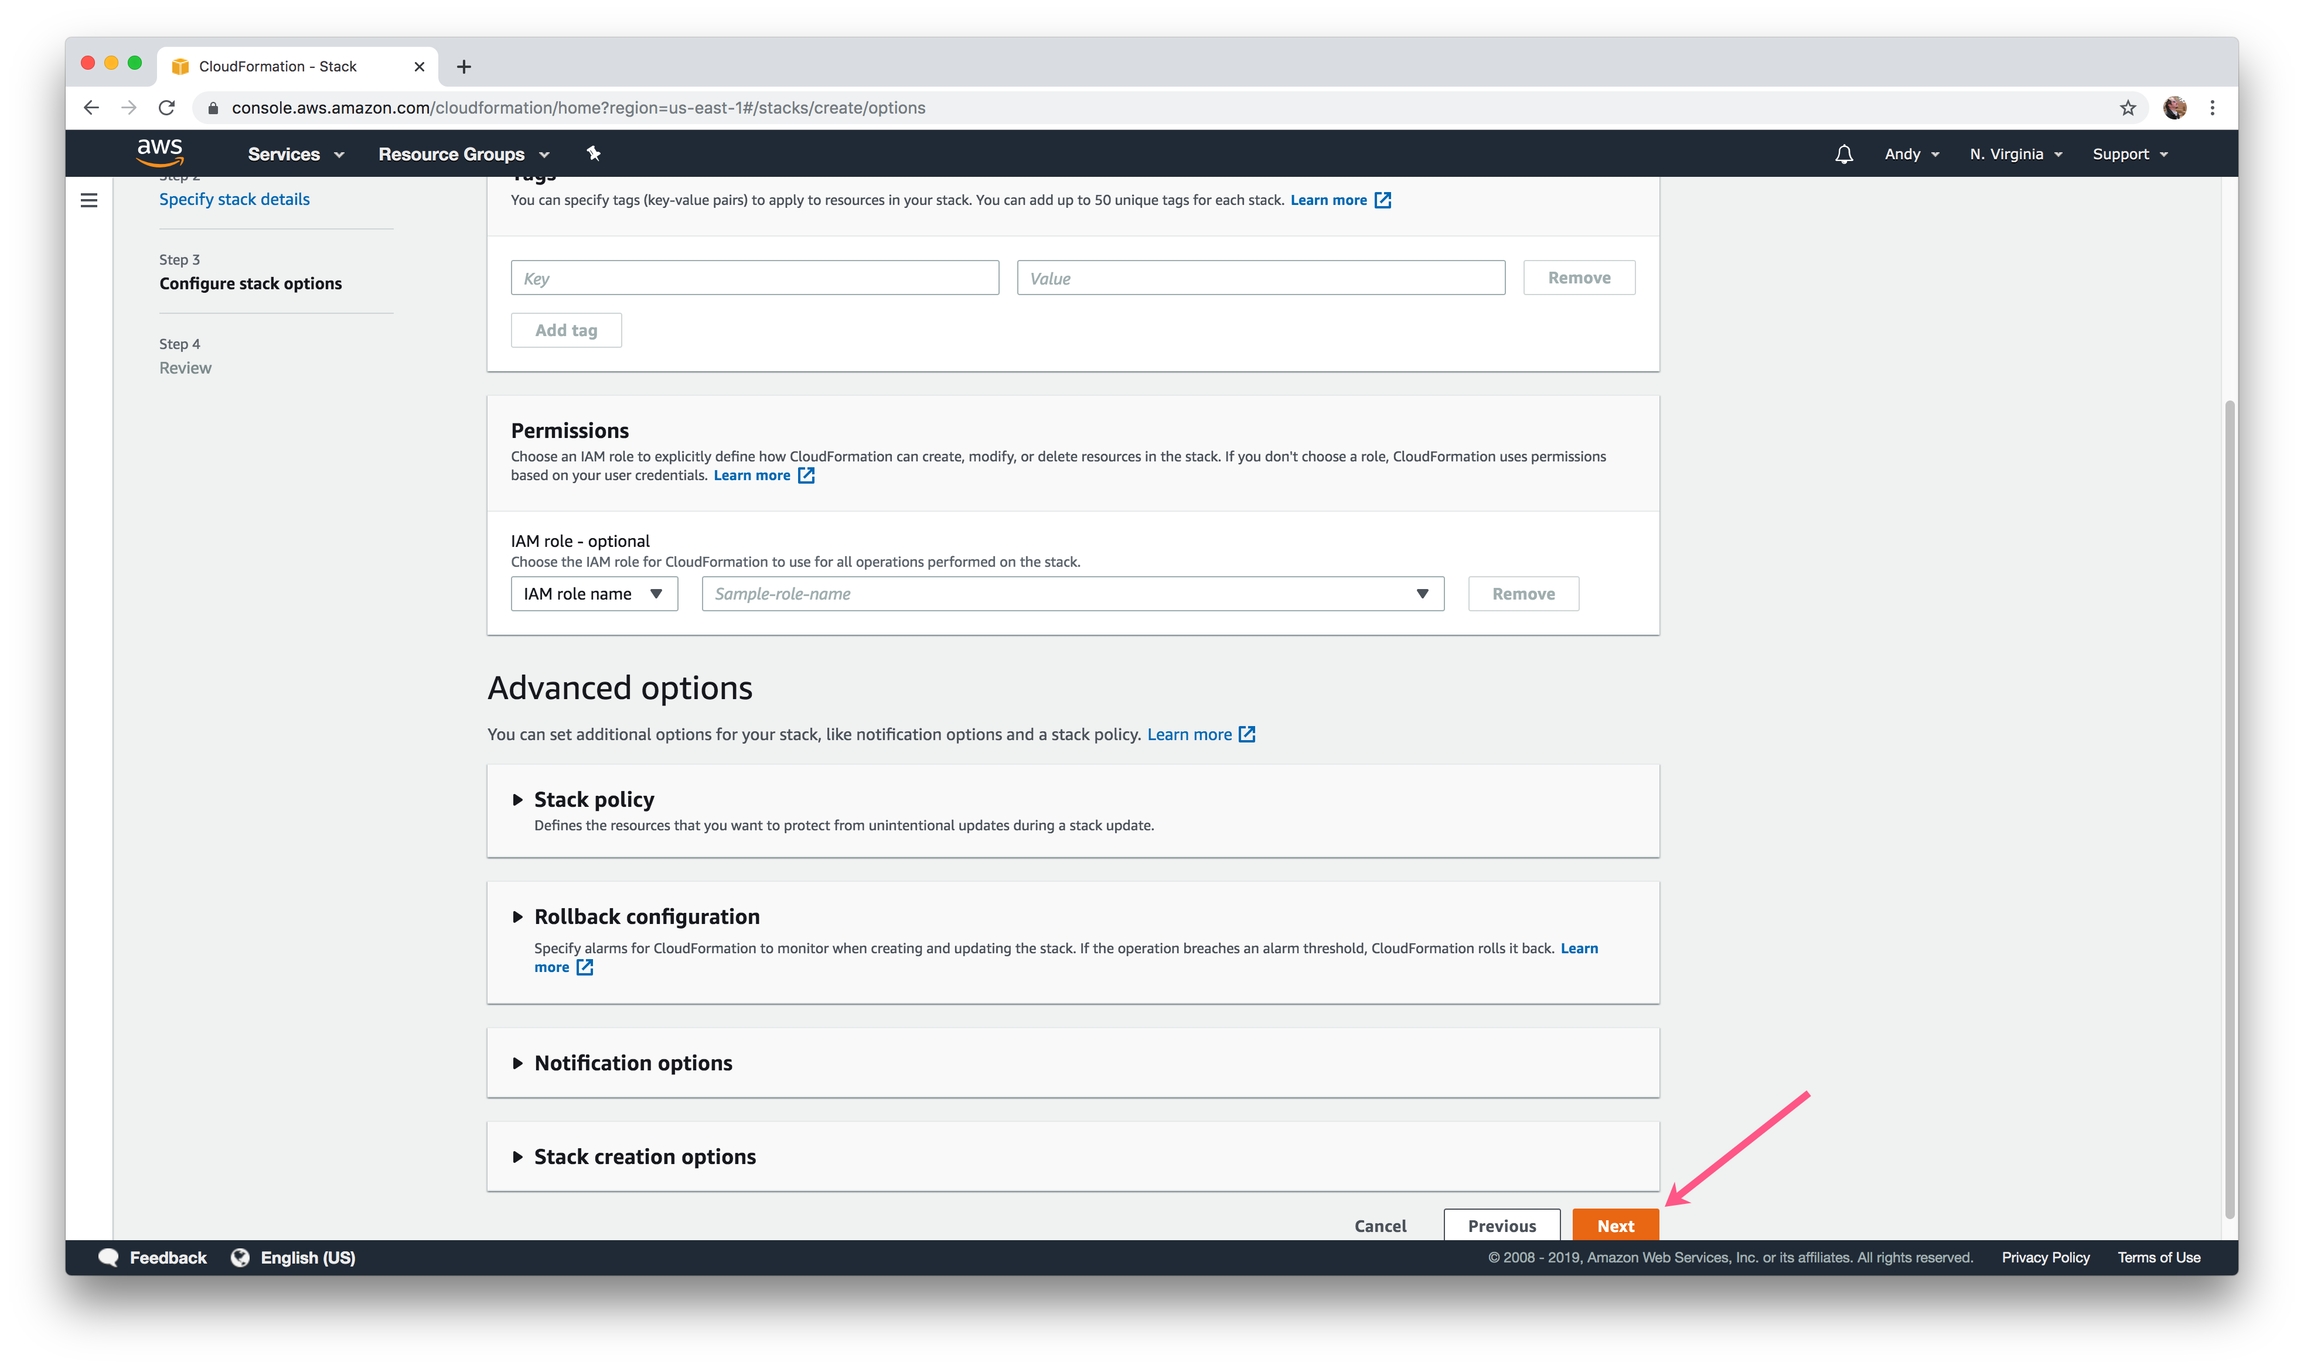Open the IAM role name type dropdown
Viewport: 2304px width, 1369px height.
click(x=594, y=594)
